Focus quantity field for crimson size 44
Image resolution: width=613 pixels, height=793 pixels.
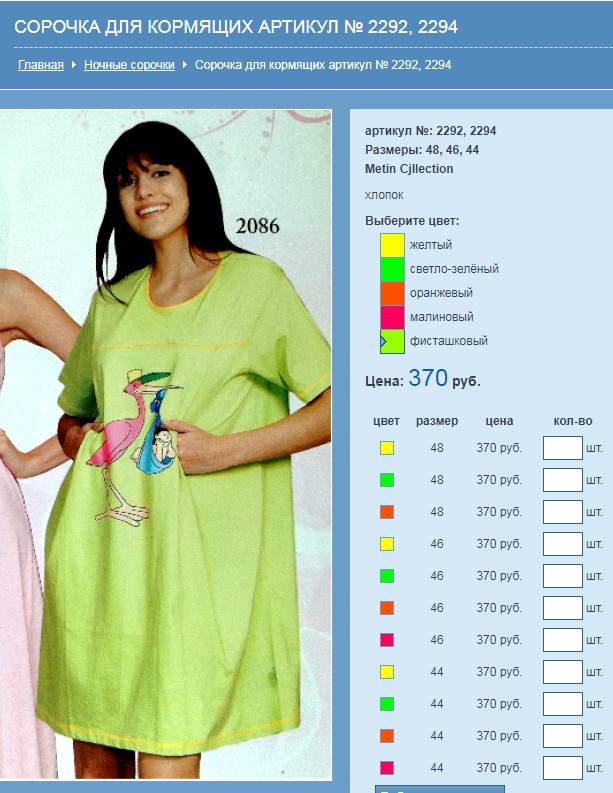click(x=563, y=768)
